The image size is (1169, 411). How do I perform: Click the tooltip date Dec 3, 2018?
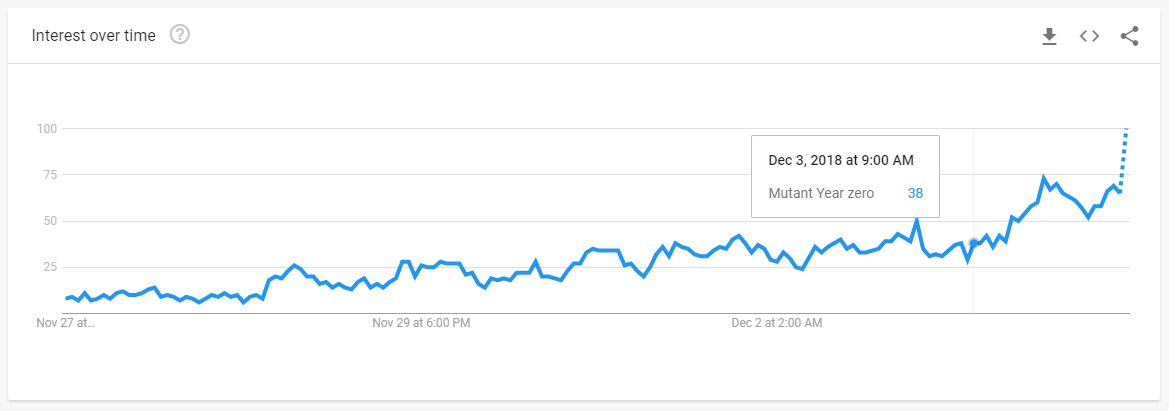coord(841,160)
